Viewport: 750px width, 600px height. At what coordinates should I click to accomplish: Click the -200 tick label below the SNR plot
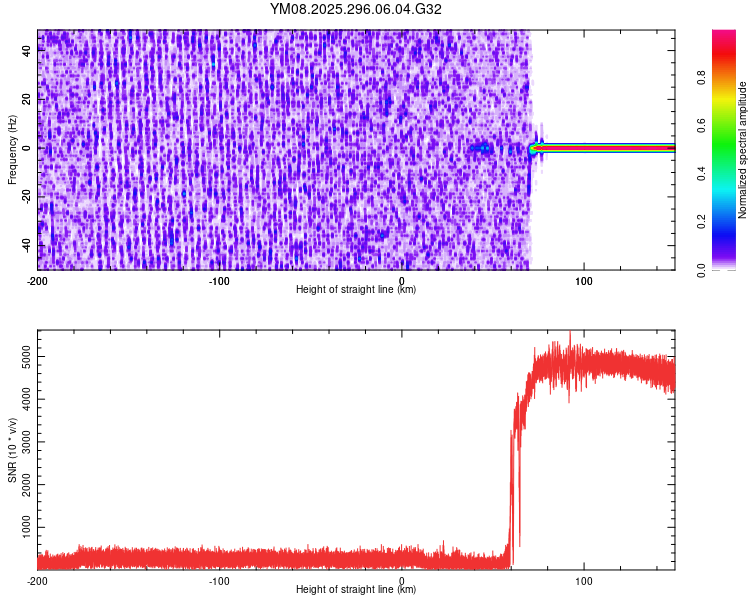point(37,581)
